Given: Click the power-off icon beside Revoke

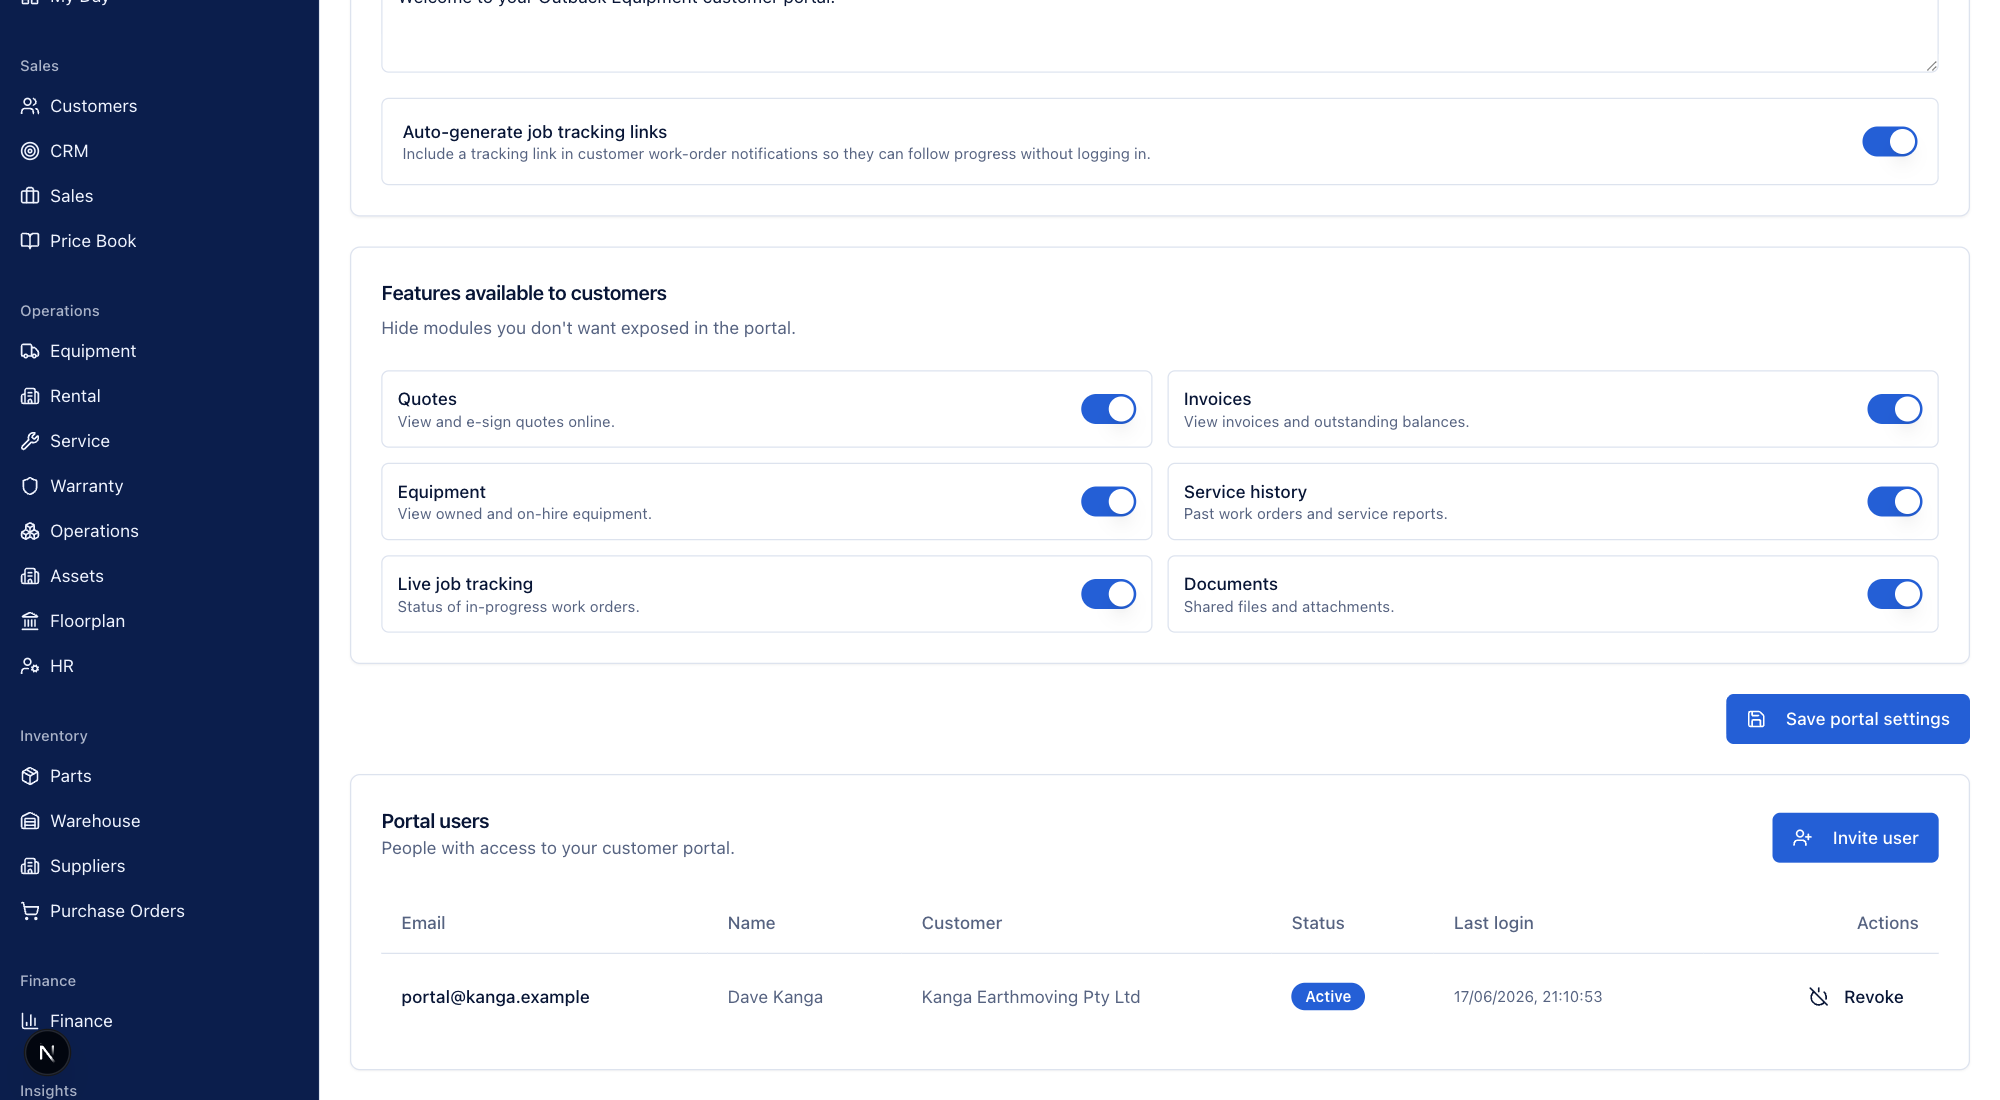Looking at the screenshot, I should coord(1819,997).
